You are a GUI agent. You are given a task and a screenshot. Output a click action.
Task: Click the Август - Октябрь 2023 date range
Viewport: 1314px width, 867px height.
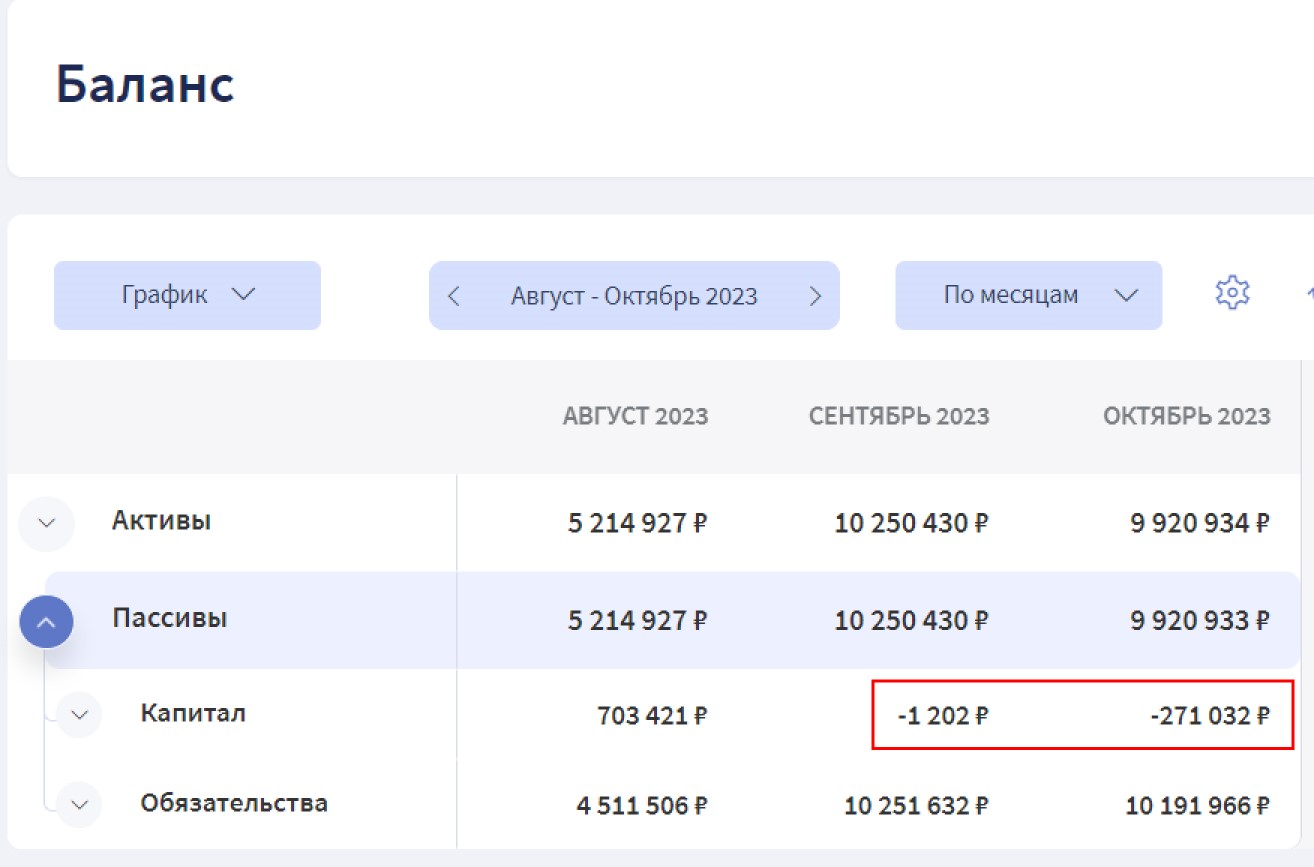coord(634,296)
